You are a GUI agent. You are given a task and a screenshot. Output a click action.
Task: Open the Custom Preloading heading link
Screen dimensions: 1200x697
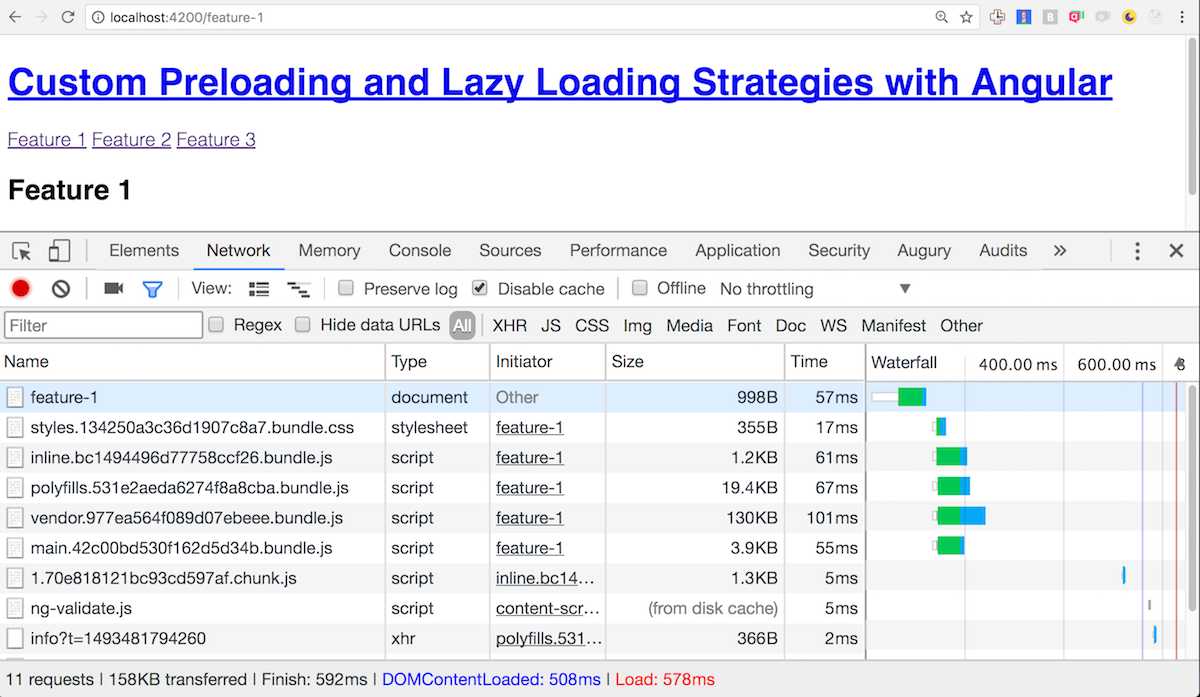pos(560,83)
